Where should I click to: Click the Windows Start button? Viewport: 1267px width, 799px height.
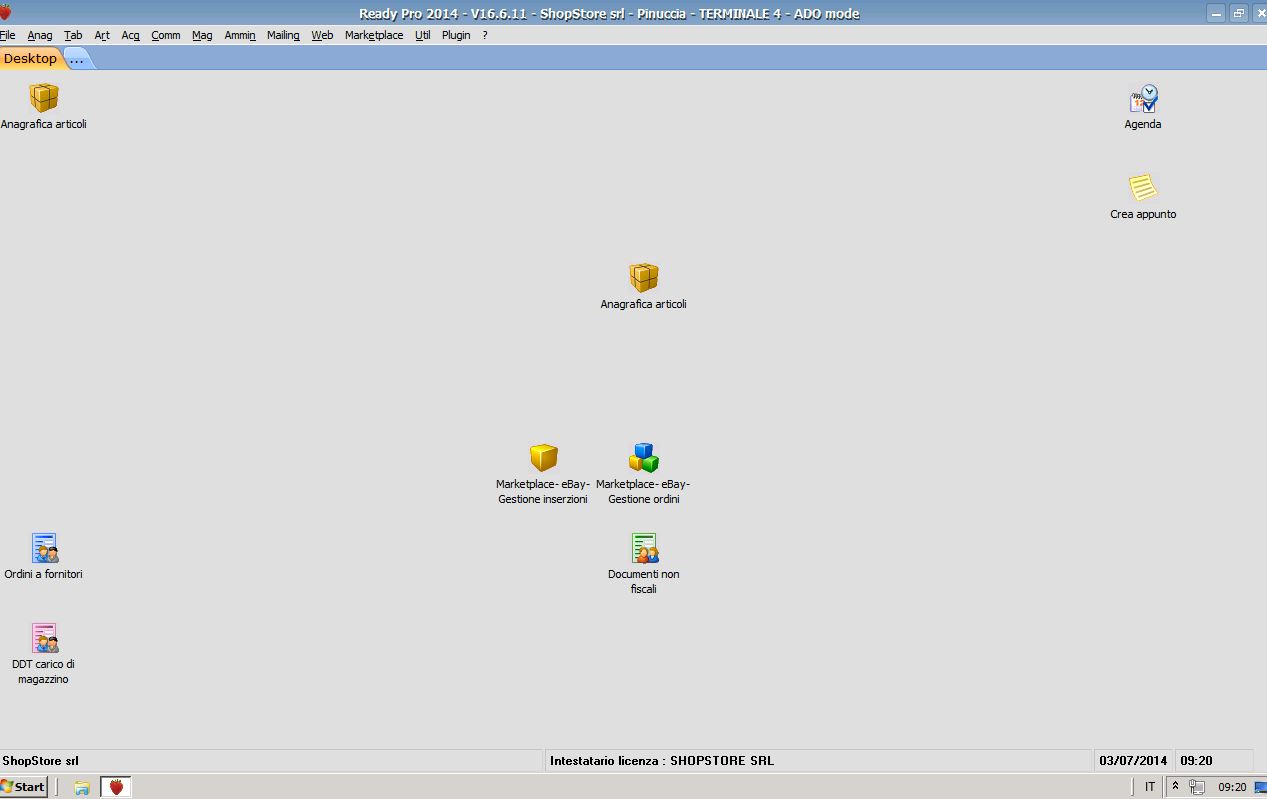(24, 787)
